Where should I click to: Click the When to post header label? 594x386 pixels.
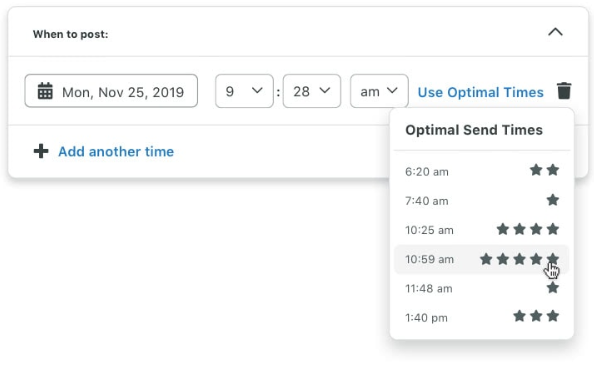point(70,34)
